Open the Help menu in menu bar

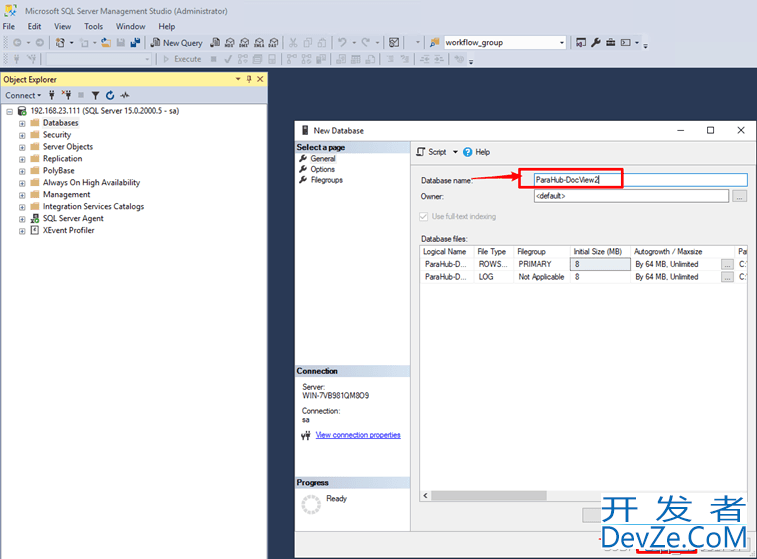167,27
